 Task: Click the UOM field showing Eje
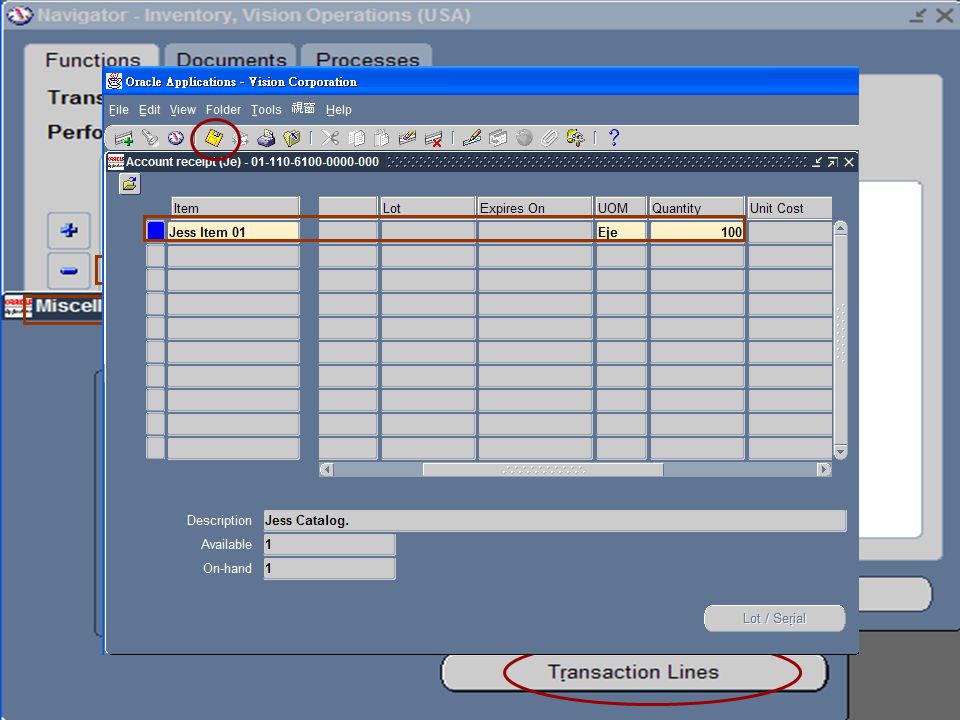621,232
